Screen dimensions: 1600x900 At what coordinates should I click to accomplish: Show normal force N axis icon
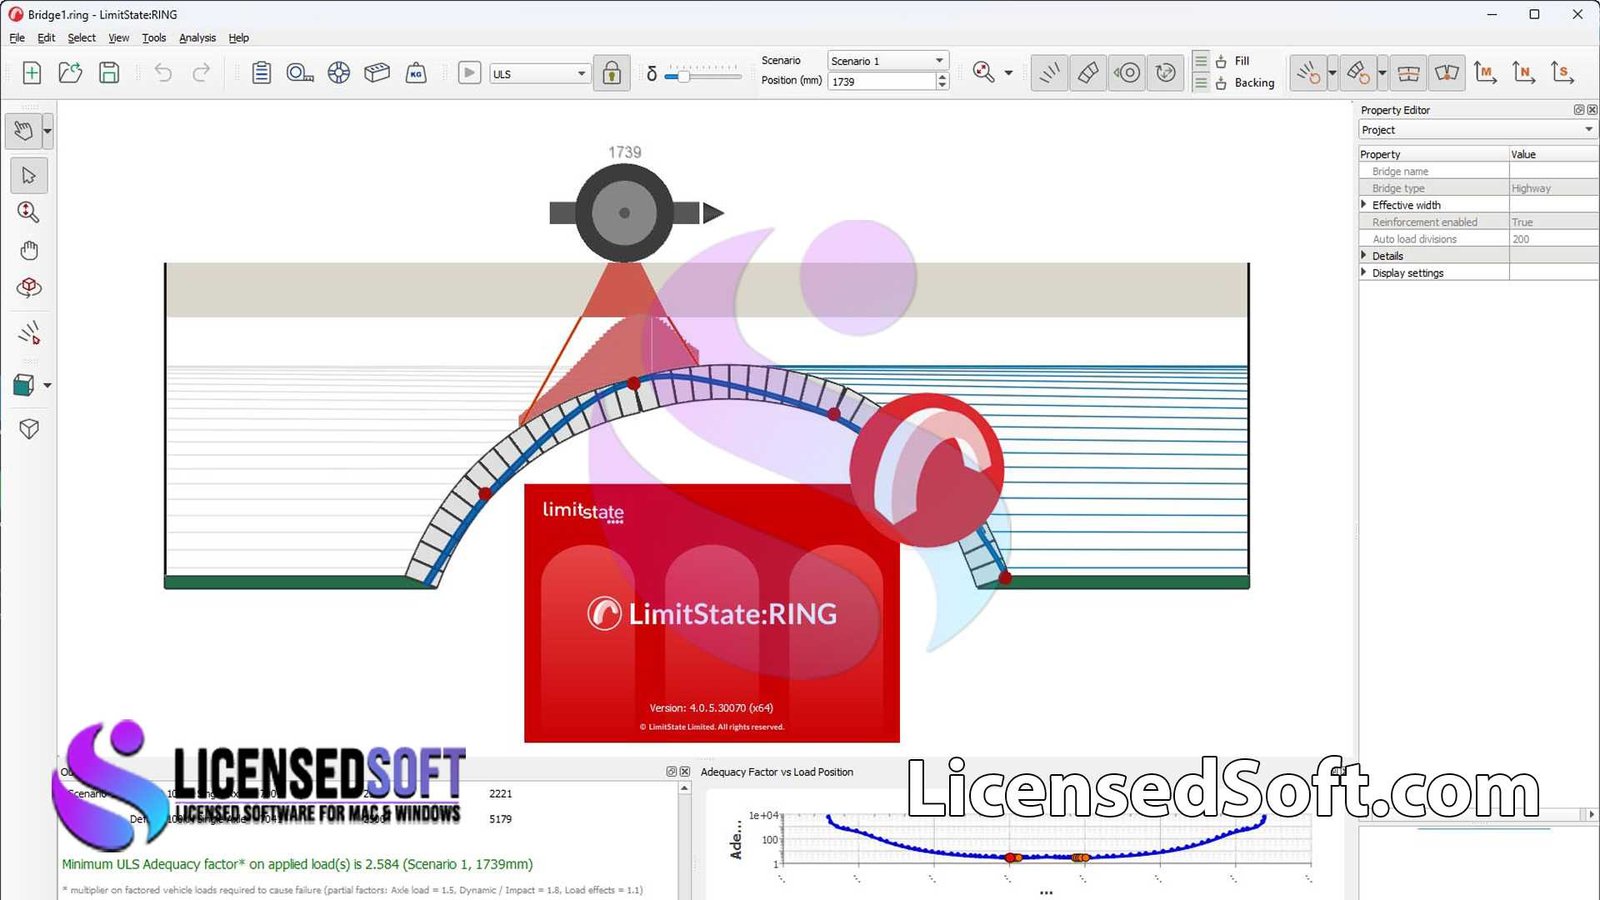coord(1523,73)
